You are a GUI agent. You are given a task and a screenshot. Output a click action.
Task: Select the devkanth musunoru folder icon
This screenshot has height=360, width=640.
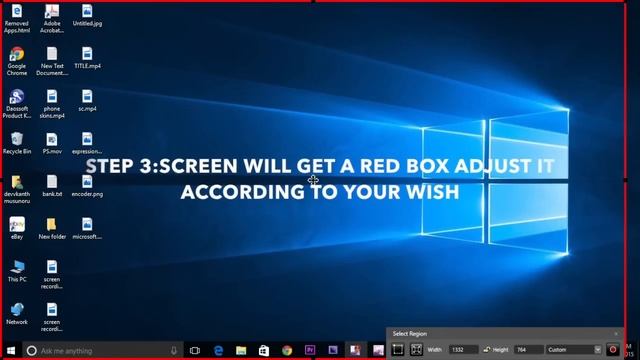coord(17,189)
